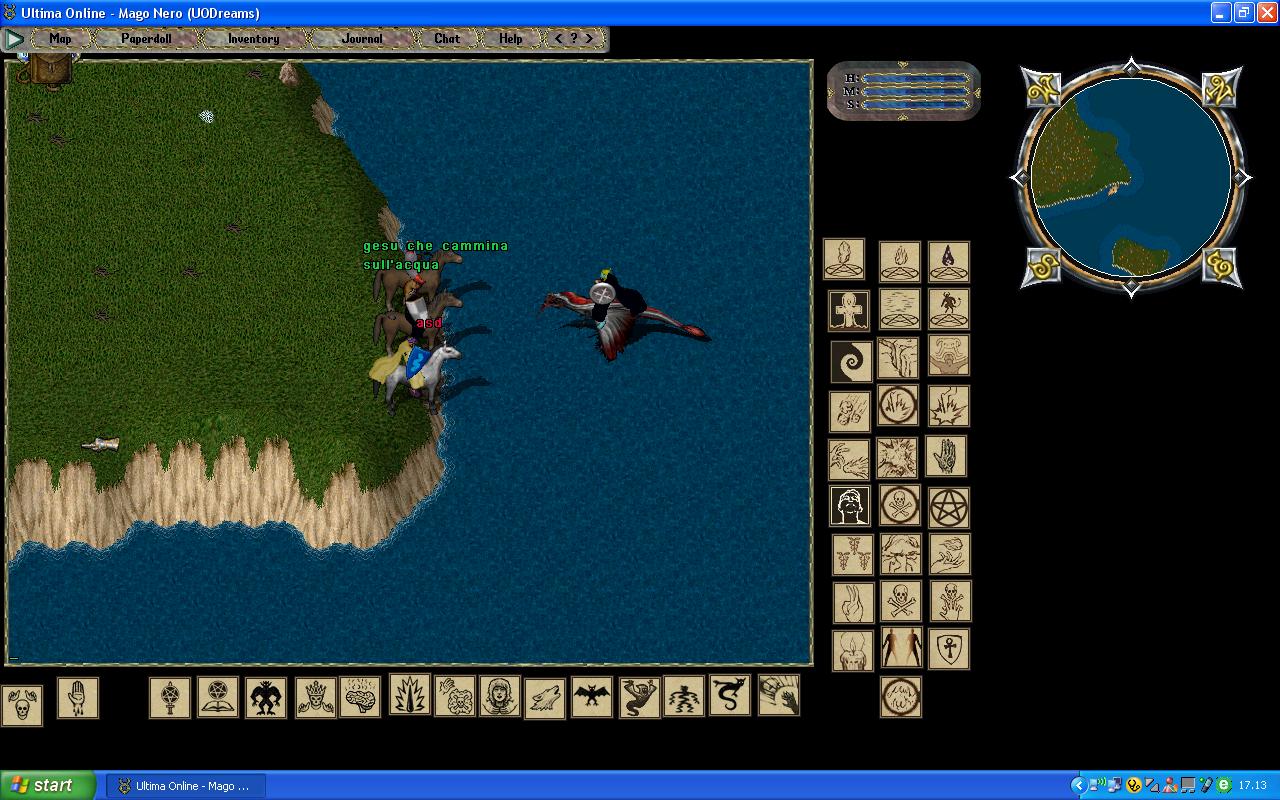Click the system tray clock showing 17.13

click(x=1252, y=786)
